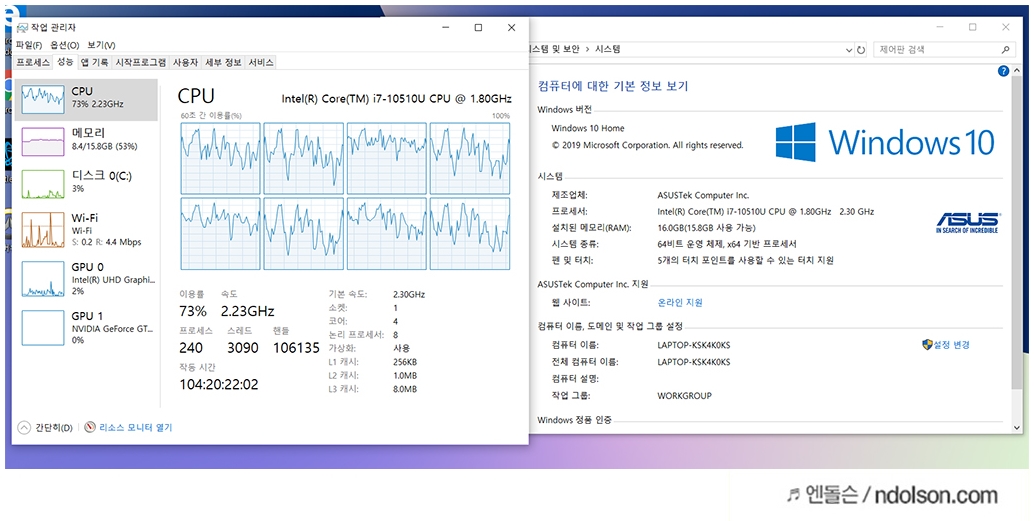Switch to the 성능 tab
This screenshot has height=521, width=1034.
(x=65, y=62)
